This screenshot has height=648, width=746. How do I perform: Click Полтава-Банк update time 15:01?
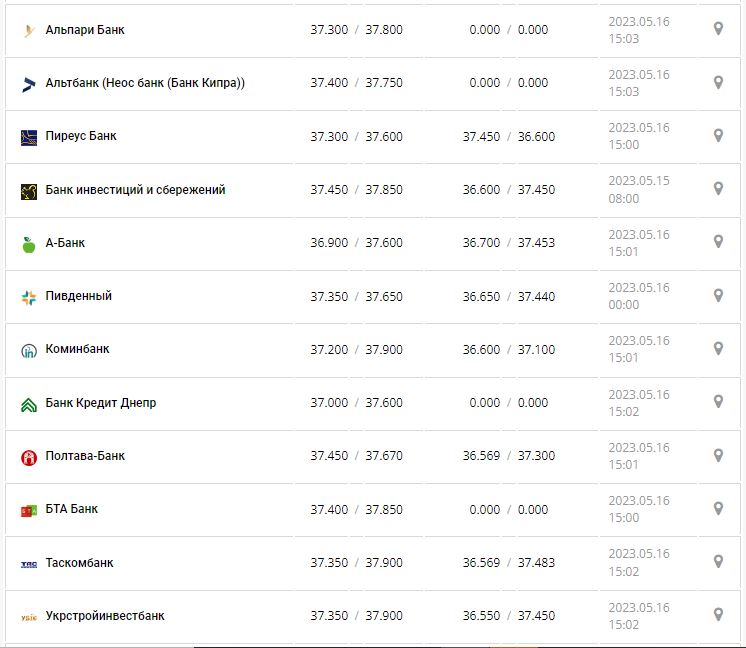[x=623, y=465]
